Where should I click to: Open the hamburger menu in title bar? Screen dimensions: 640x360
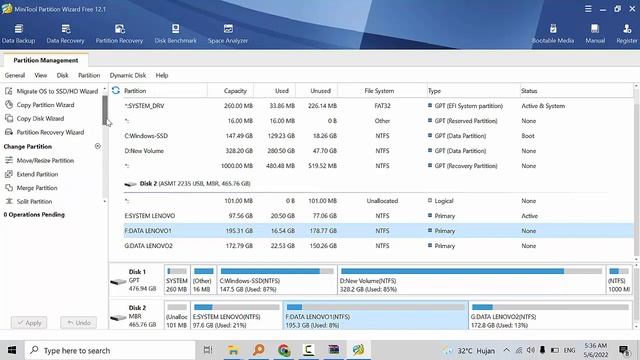(x=588, y=9)
